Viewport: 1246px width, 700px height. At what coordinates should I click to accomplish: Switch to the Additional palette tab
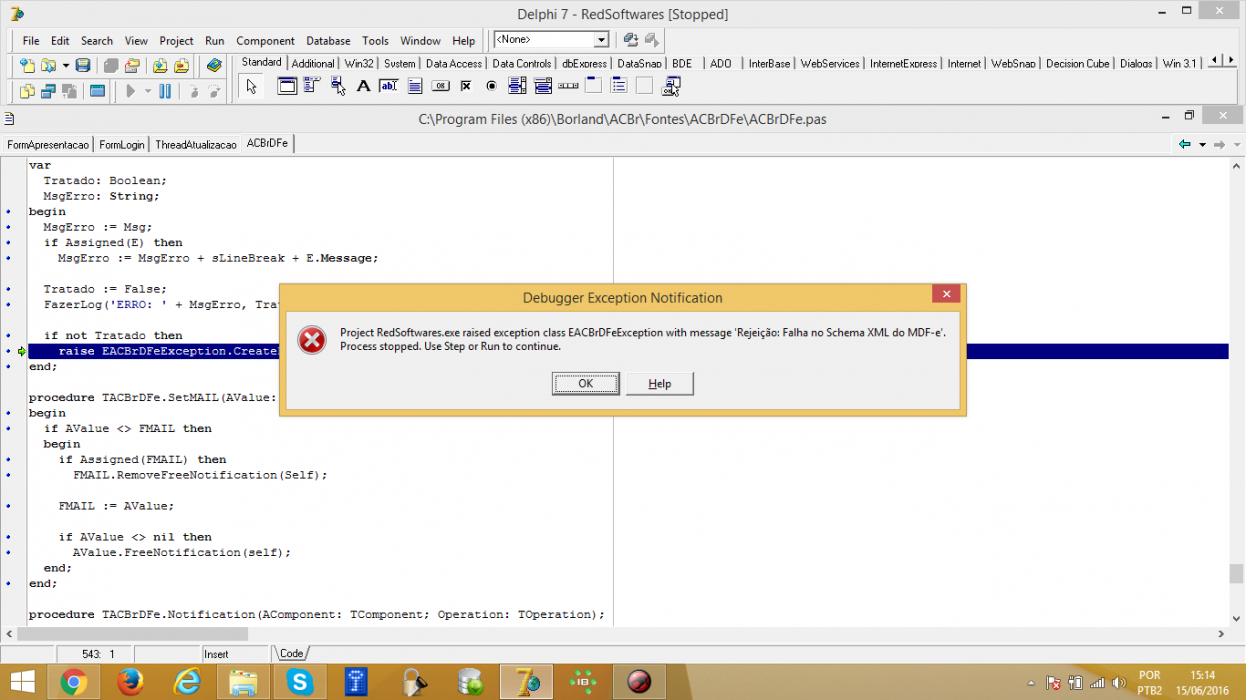(313, 63)
